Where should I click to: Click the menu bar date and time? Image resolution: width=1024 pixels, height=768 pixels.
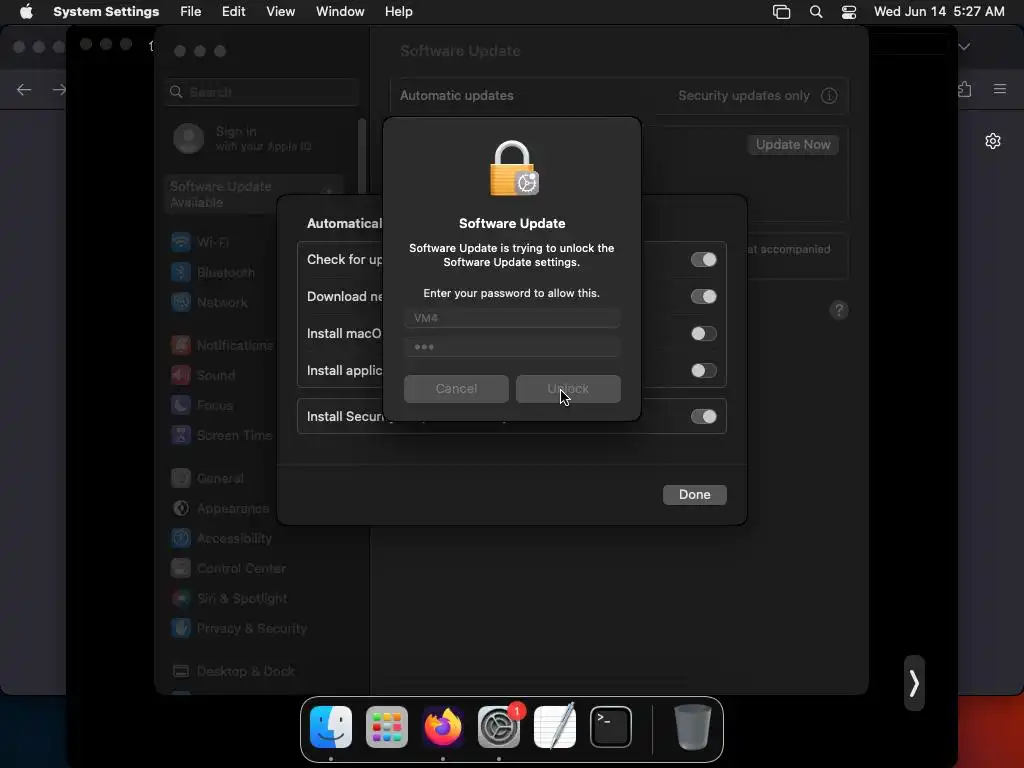pos(938,11)
